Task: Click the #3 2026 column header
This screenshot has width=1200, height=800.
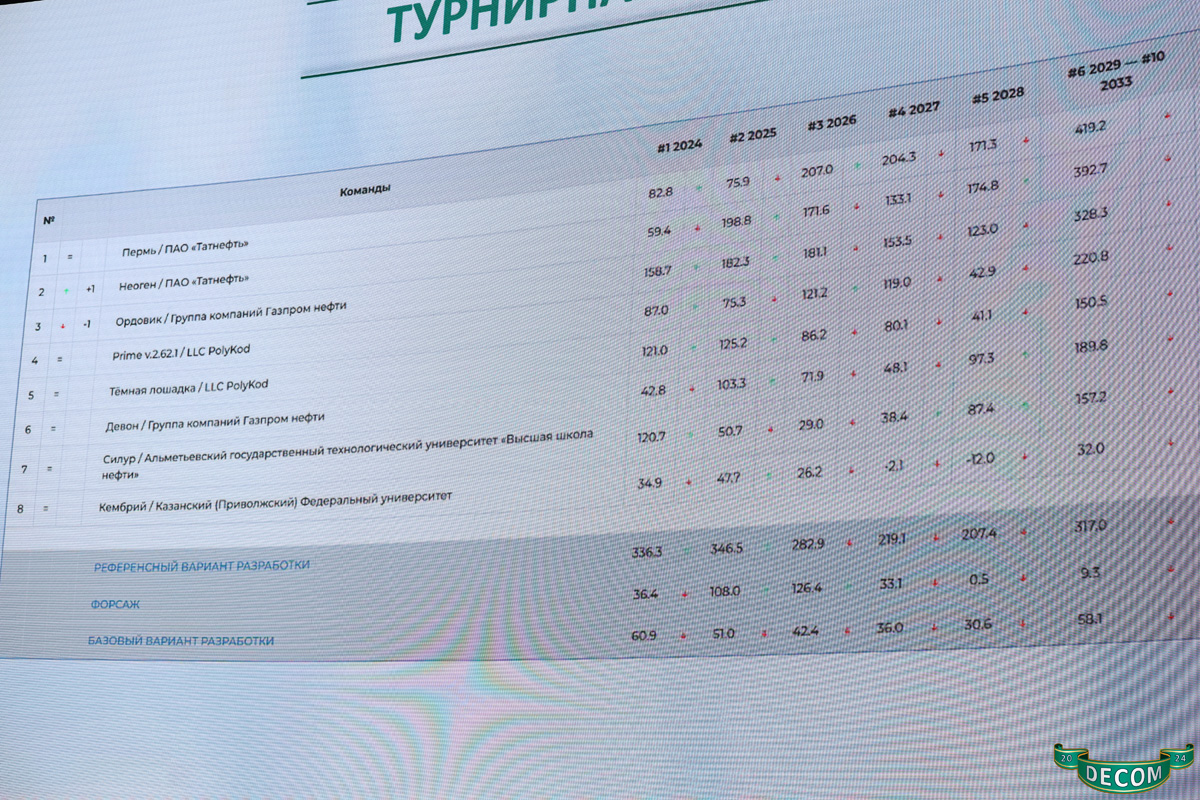Action: (832, 123)
